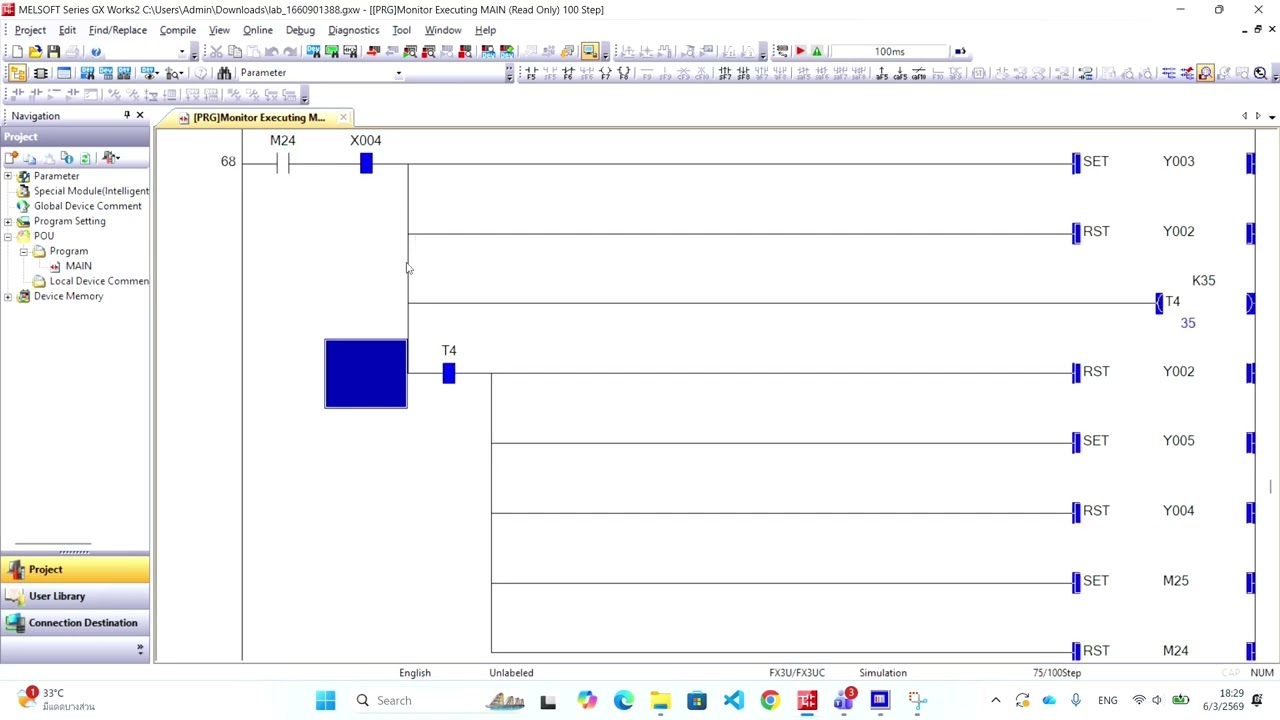Close the Navigation panel with its X
Image resolution: width=1280 pixels, height=720 pixels.
click(140, 116)
